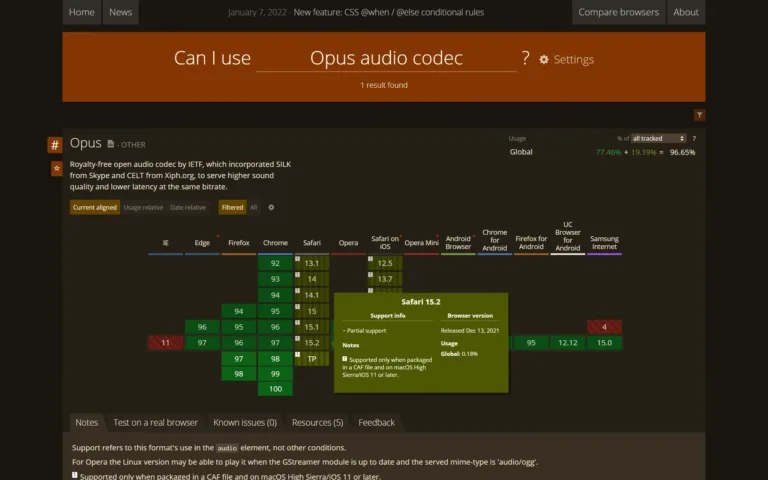The width and height of the screenshot is (768, 480).
Task: Open CSS @when / @else news link
Action: (x=388, y=12)
